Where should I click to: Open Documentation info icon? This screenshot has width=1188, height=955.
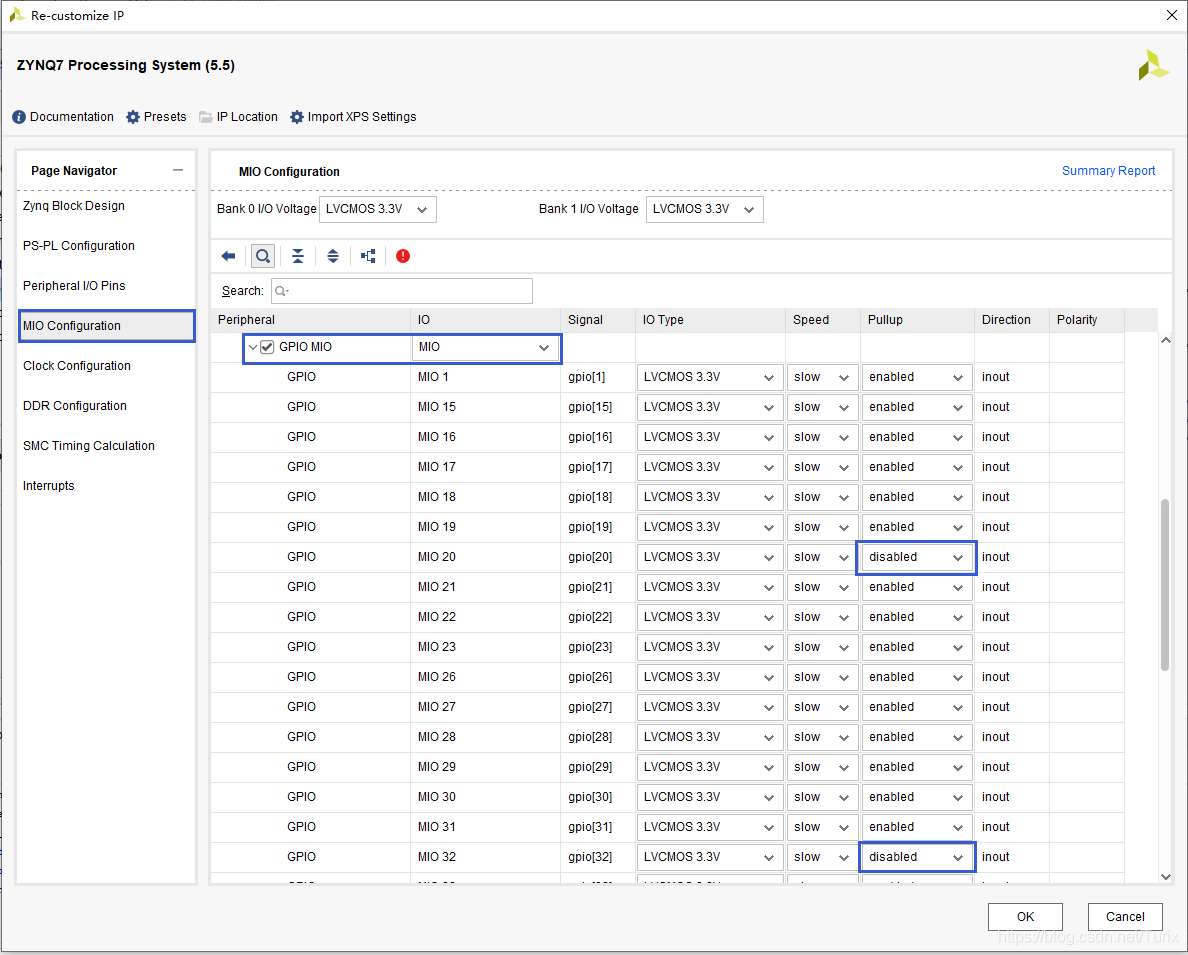pyautogui.click(x=19, y=117)
